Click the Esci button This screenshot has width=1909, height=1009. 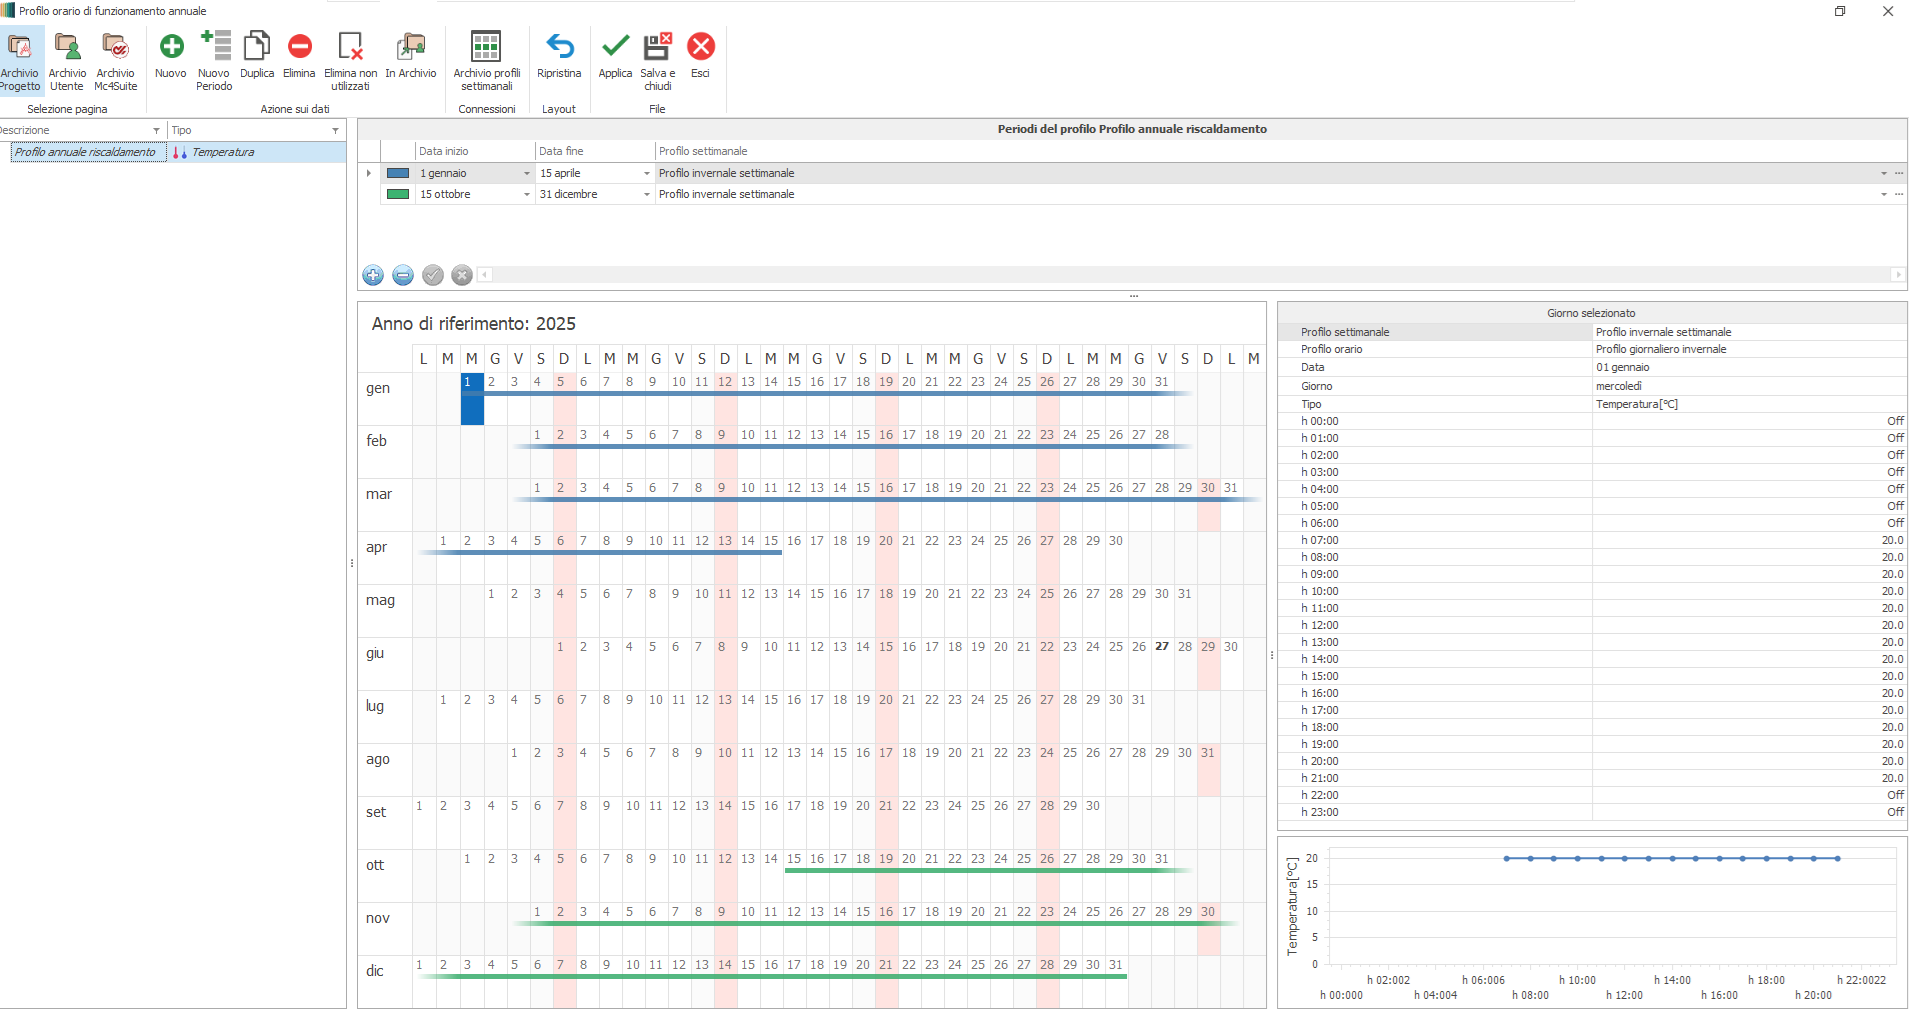(701, 47)
